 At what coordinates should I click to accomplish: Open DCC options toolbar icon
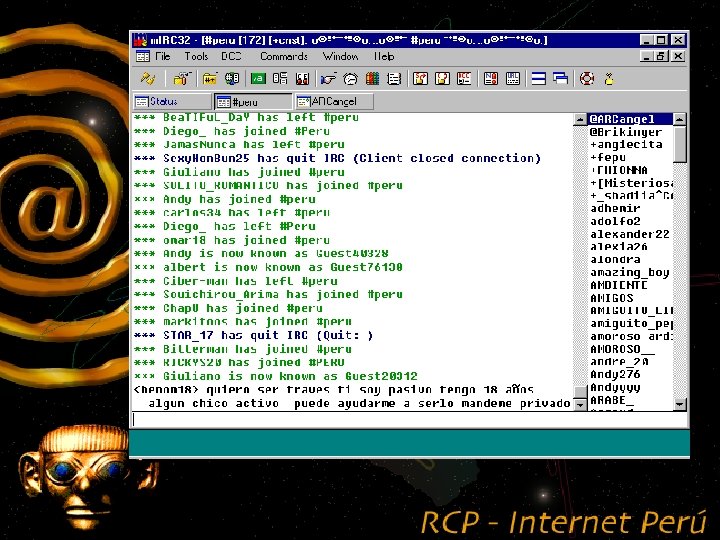[464, 79]
